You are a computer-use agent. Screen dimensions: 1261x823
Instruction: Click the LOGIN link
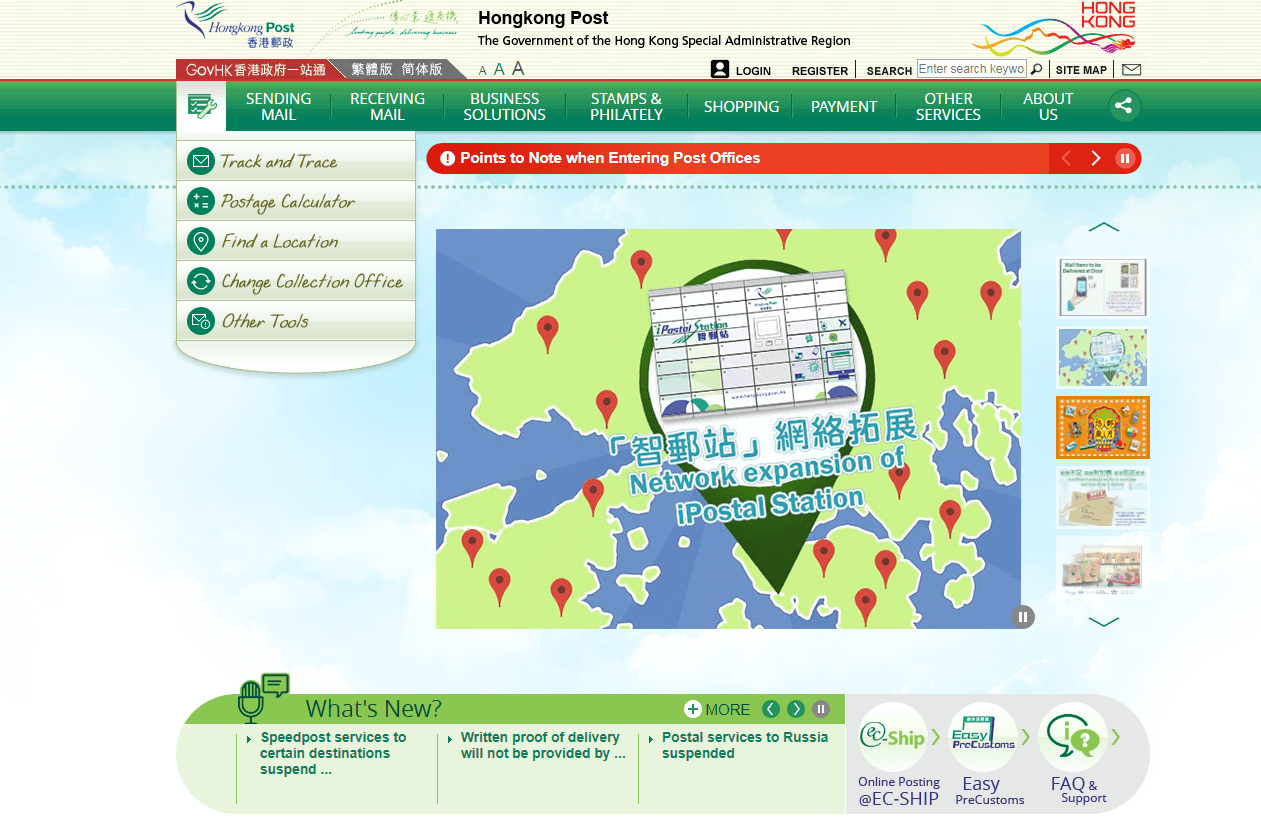coord(753,71)
